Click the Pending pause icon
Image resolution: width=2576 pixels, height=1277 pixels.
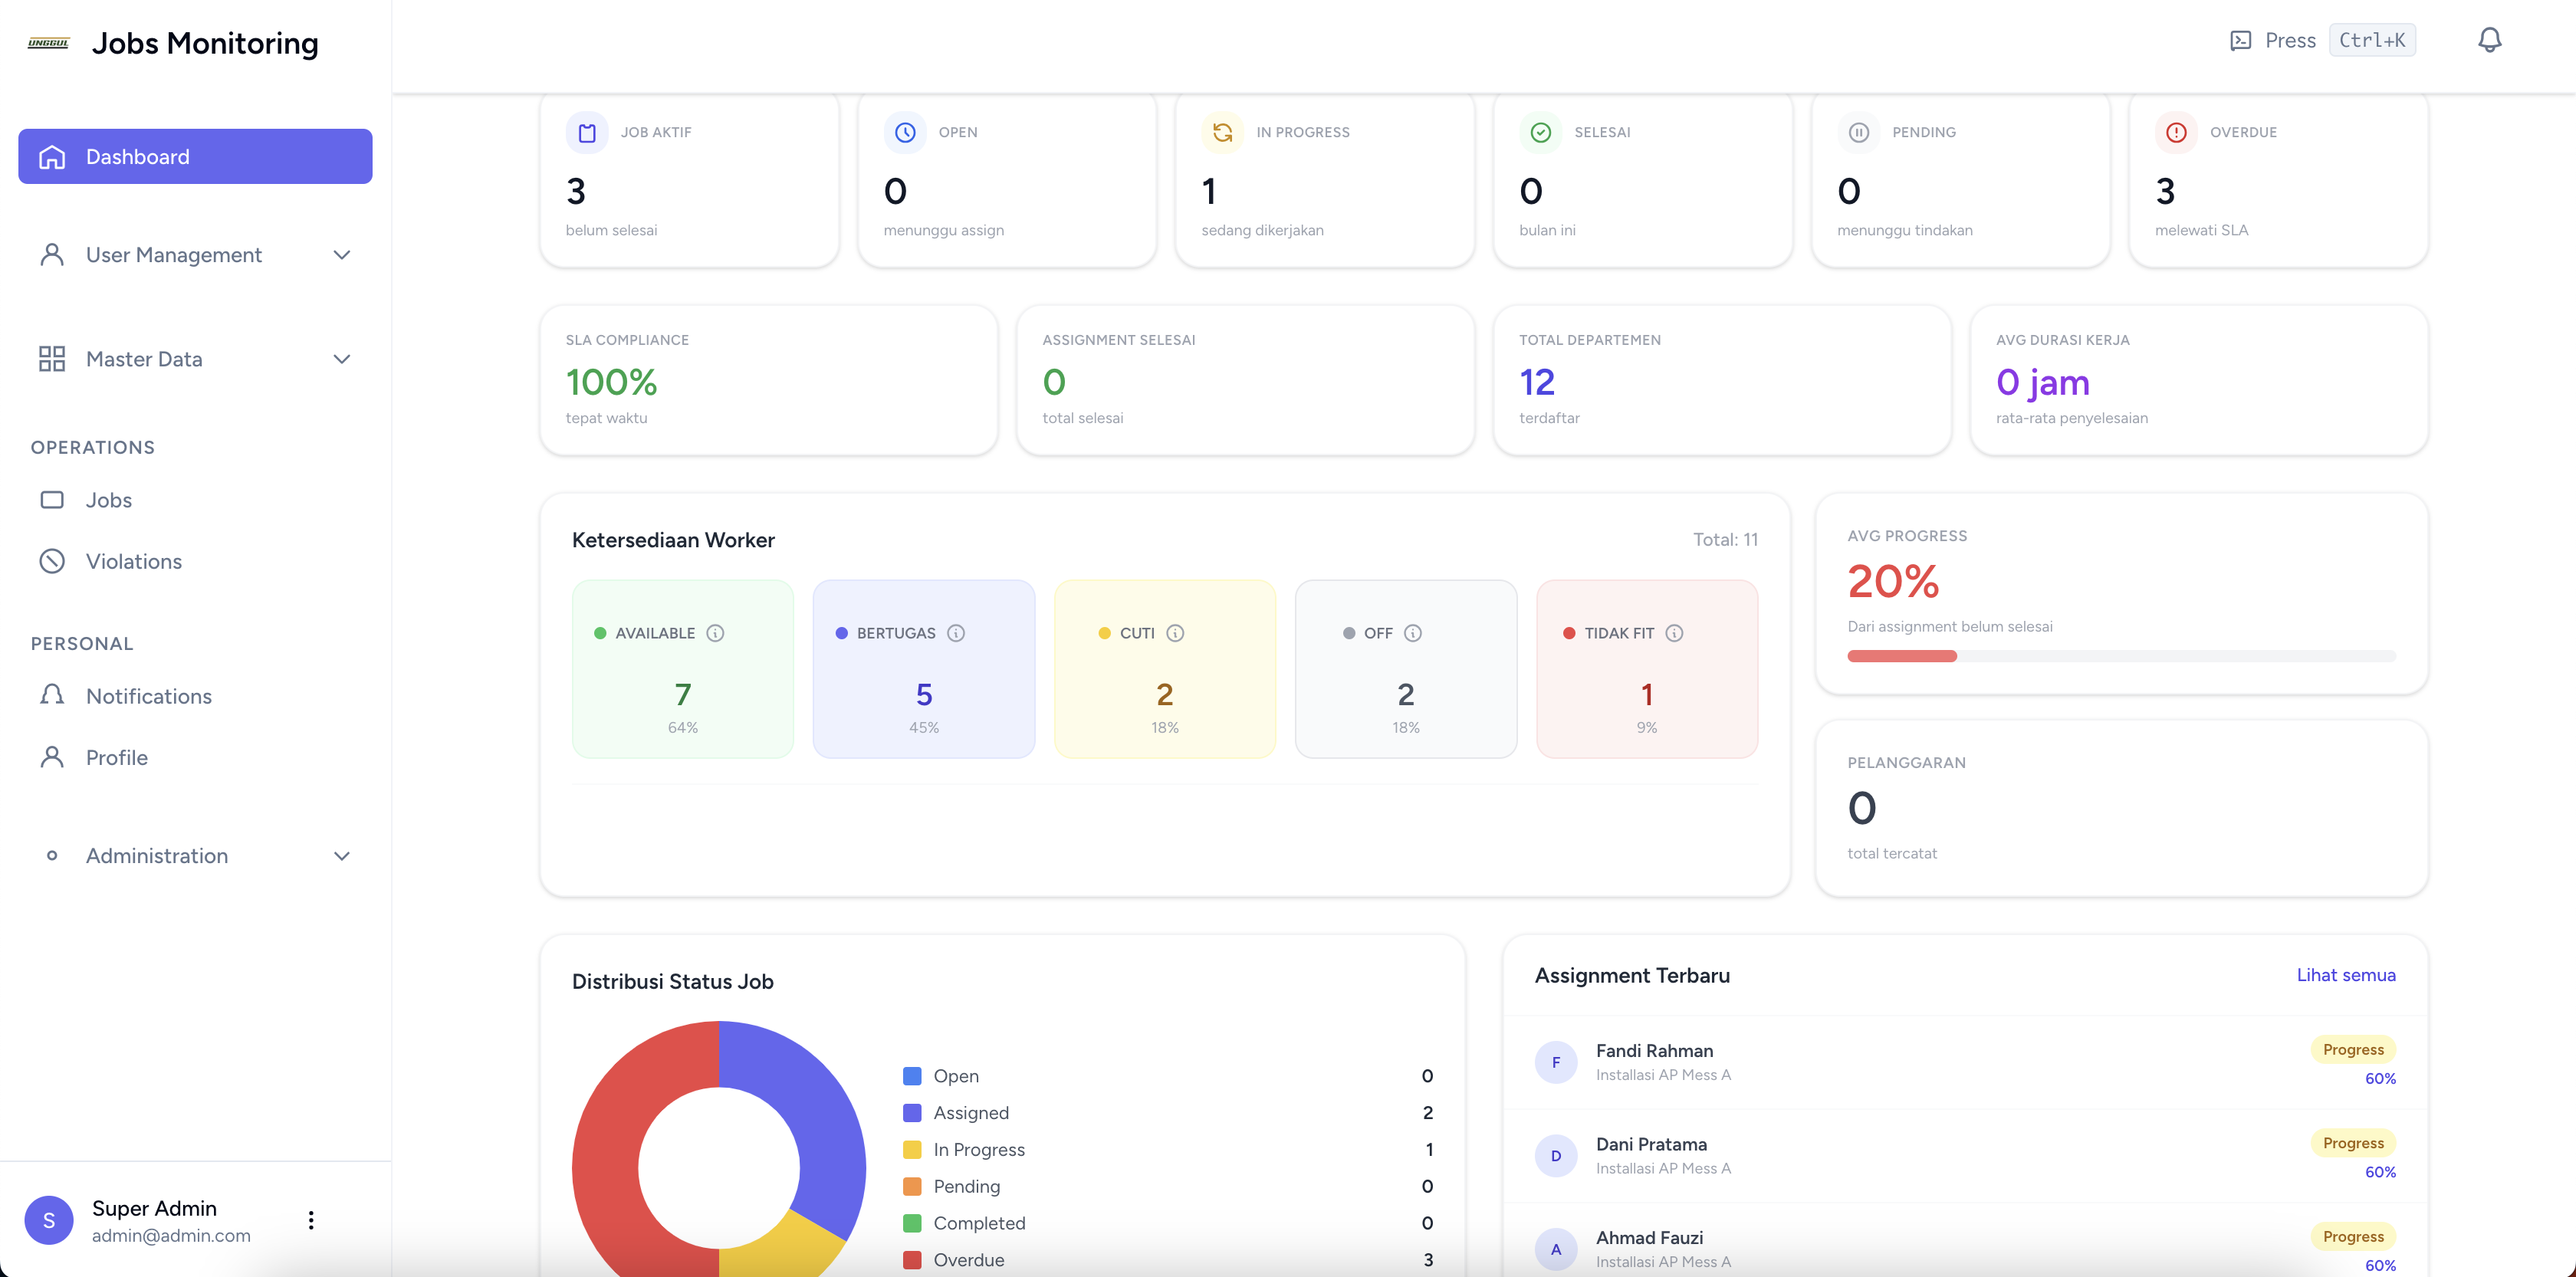pos(1859,132)
